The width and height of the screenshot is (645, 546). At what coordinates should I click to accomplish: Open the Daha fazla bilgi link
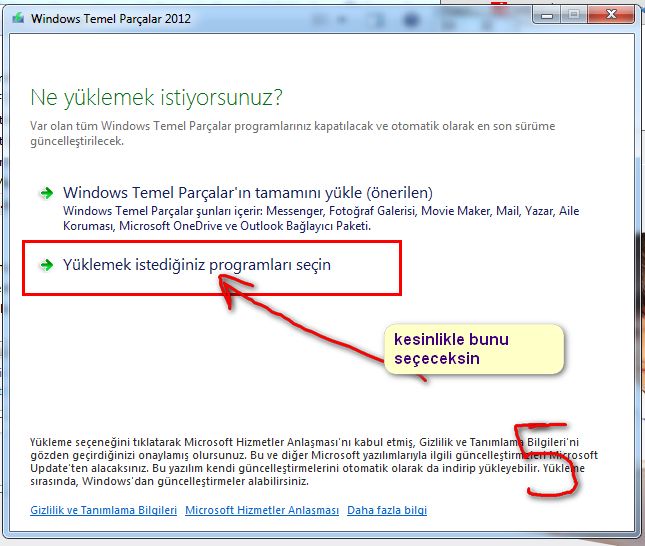[x=387, y=510]
